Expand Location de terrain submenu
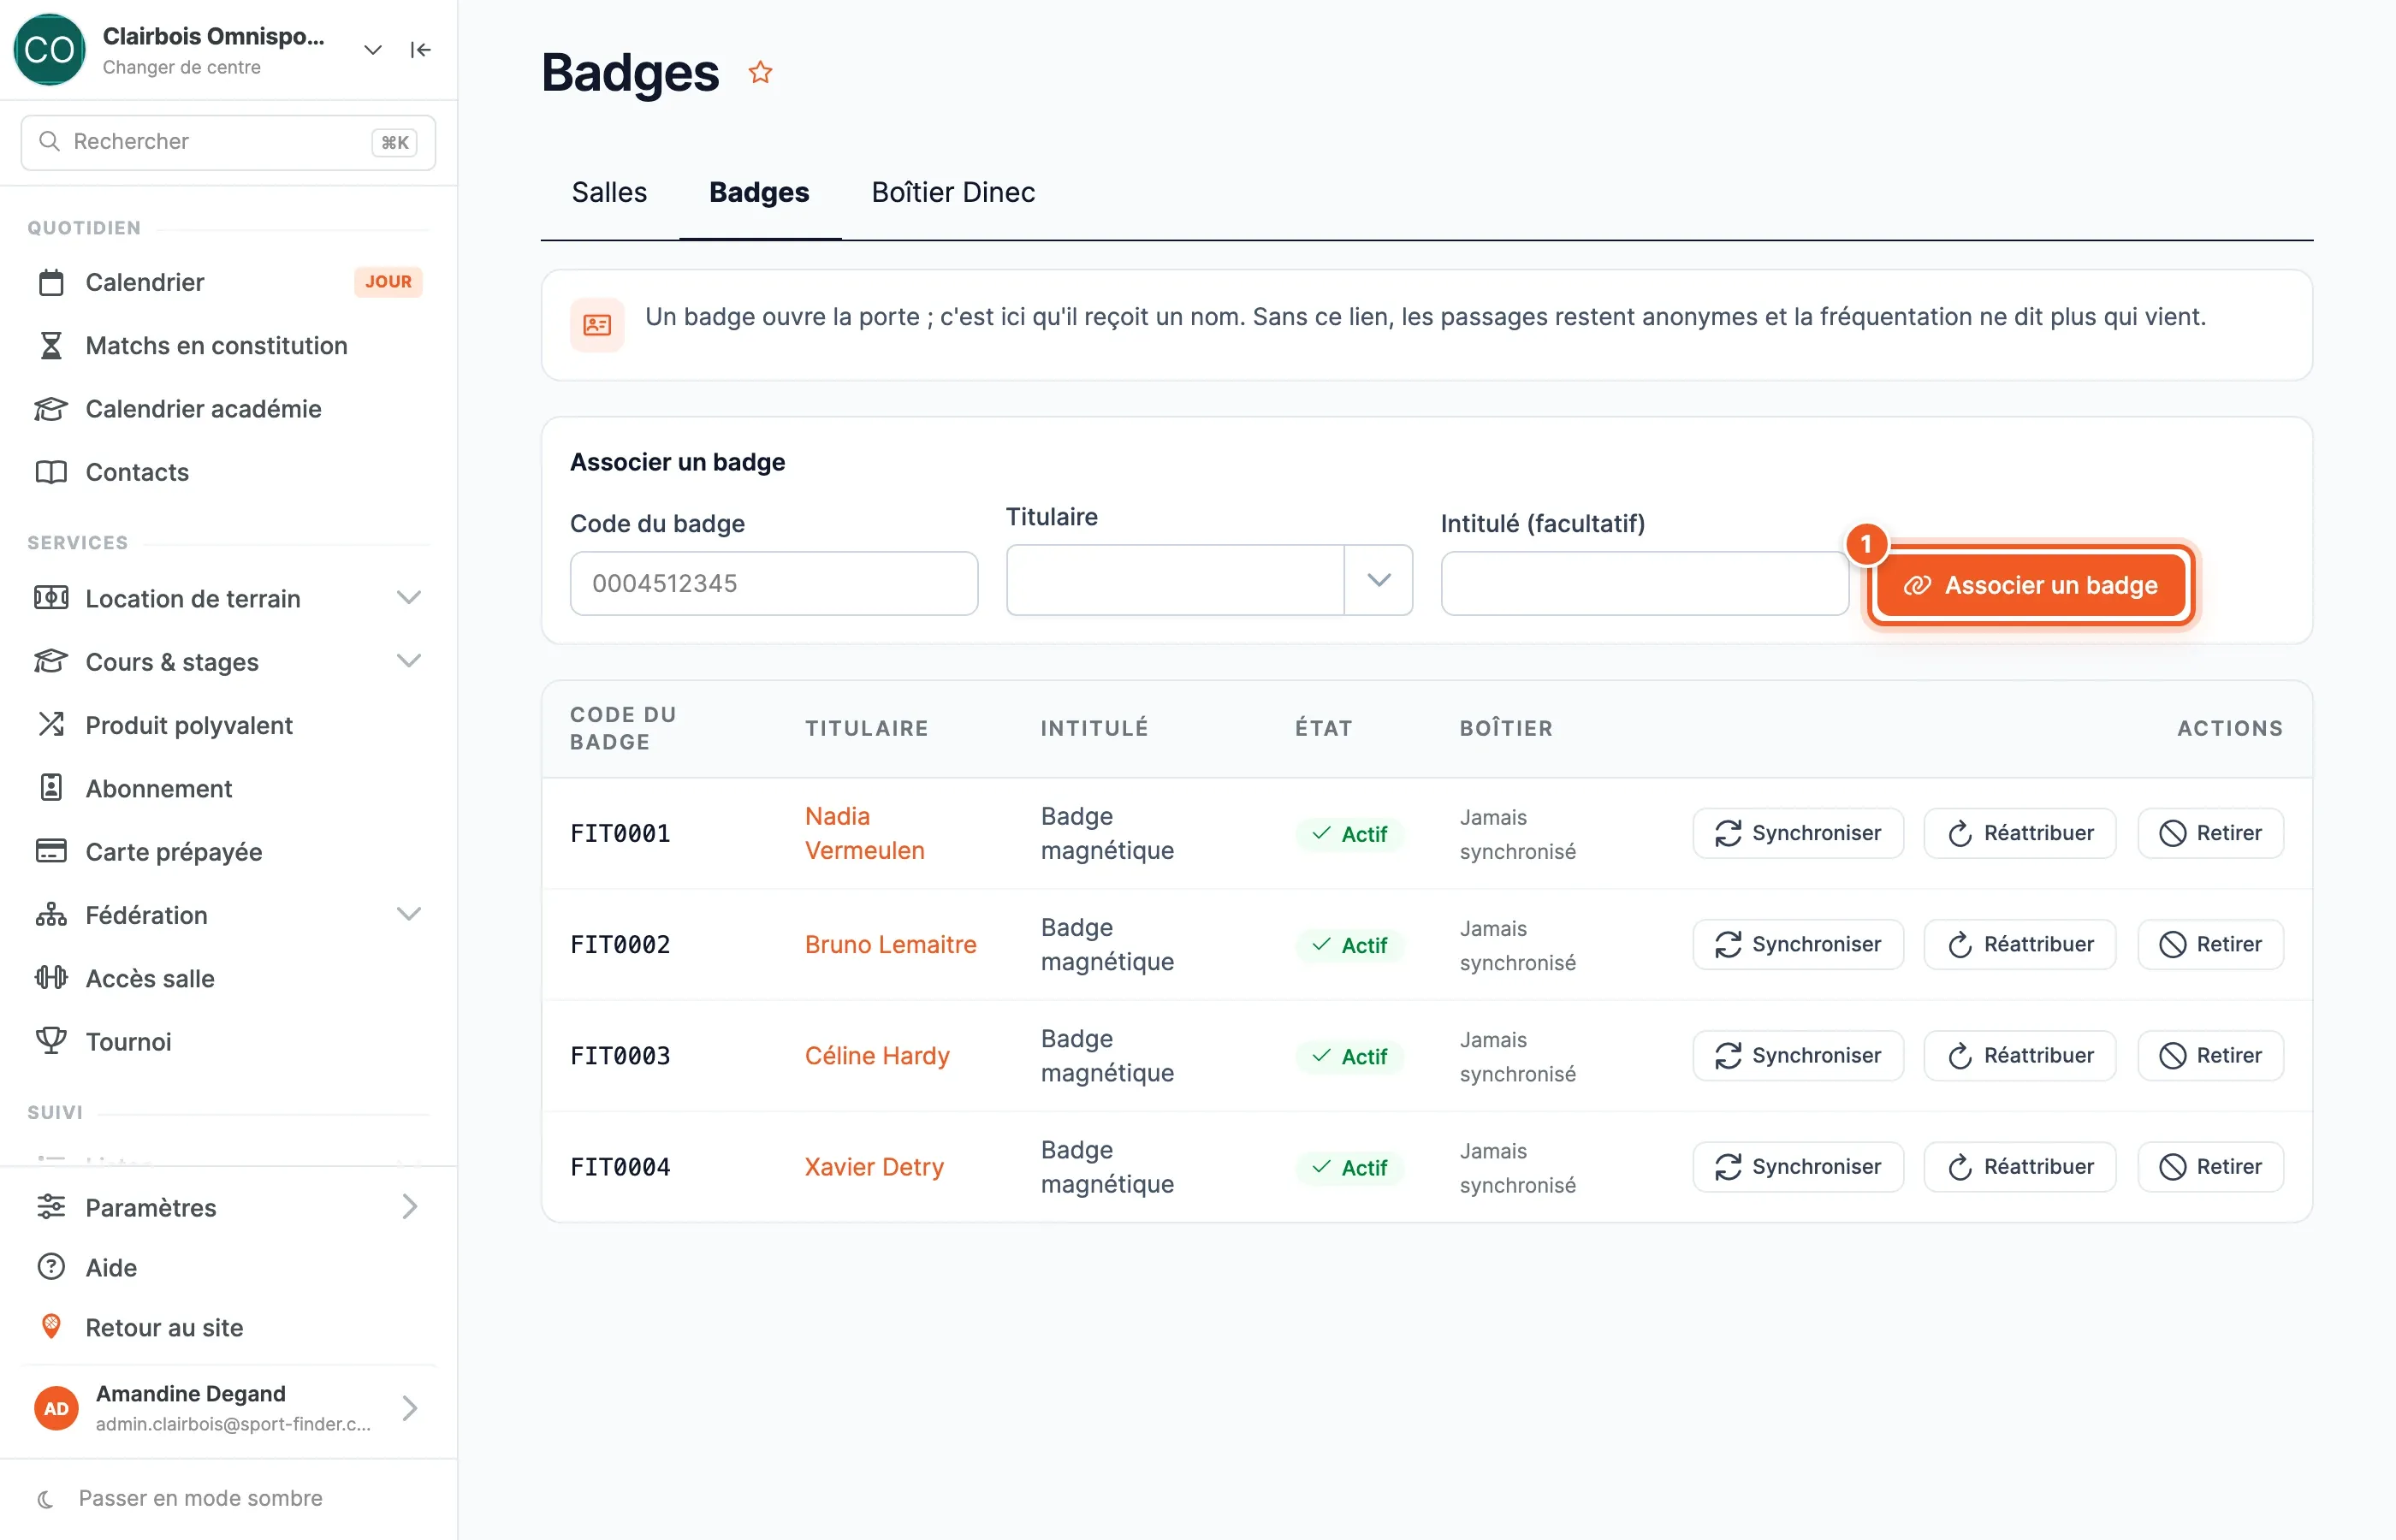 (x=408, y=598)
